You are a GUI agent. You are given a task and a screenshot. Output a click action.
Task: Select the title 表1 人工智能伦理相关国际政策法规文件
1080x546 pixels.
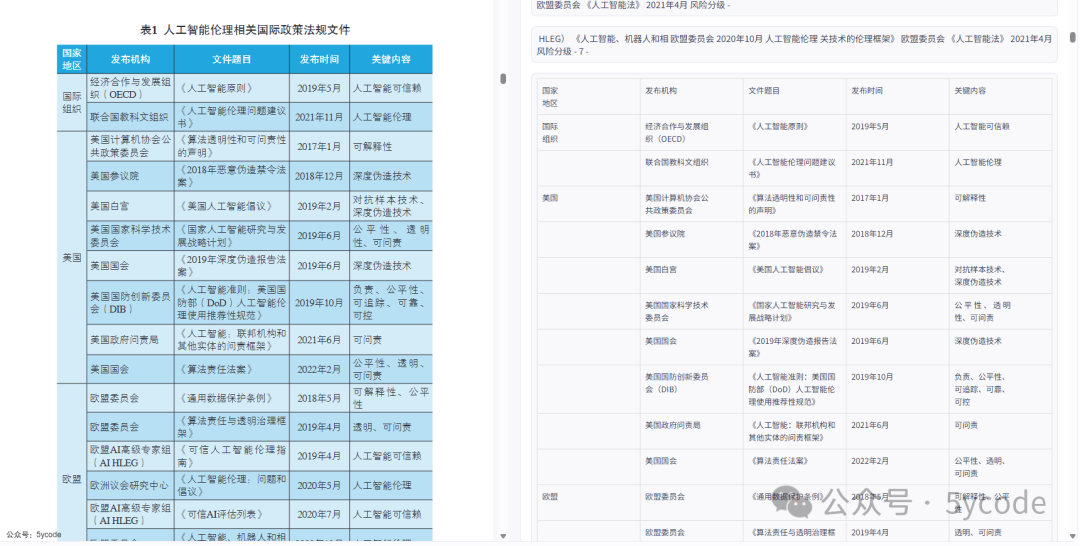(245, 30)
